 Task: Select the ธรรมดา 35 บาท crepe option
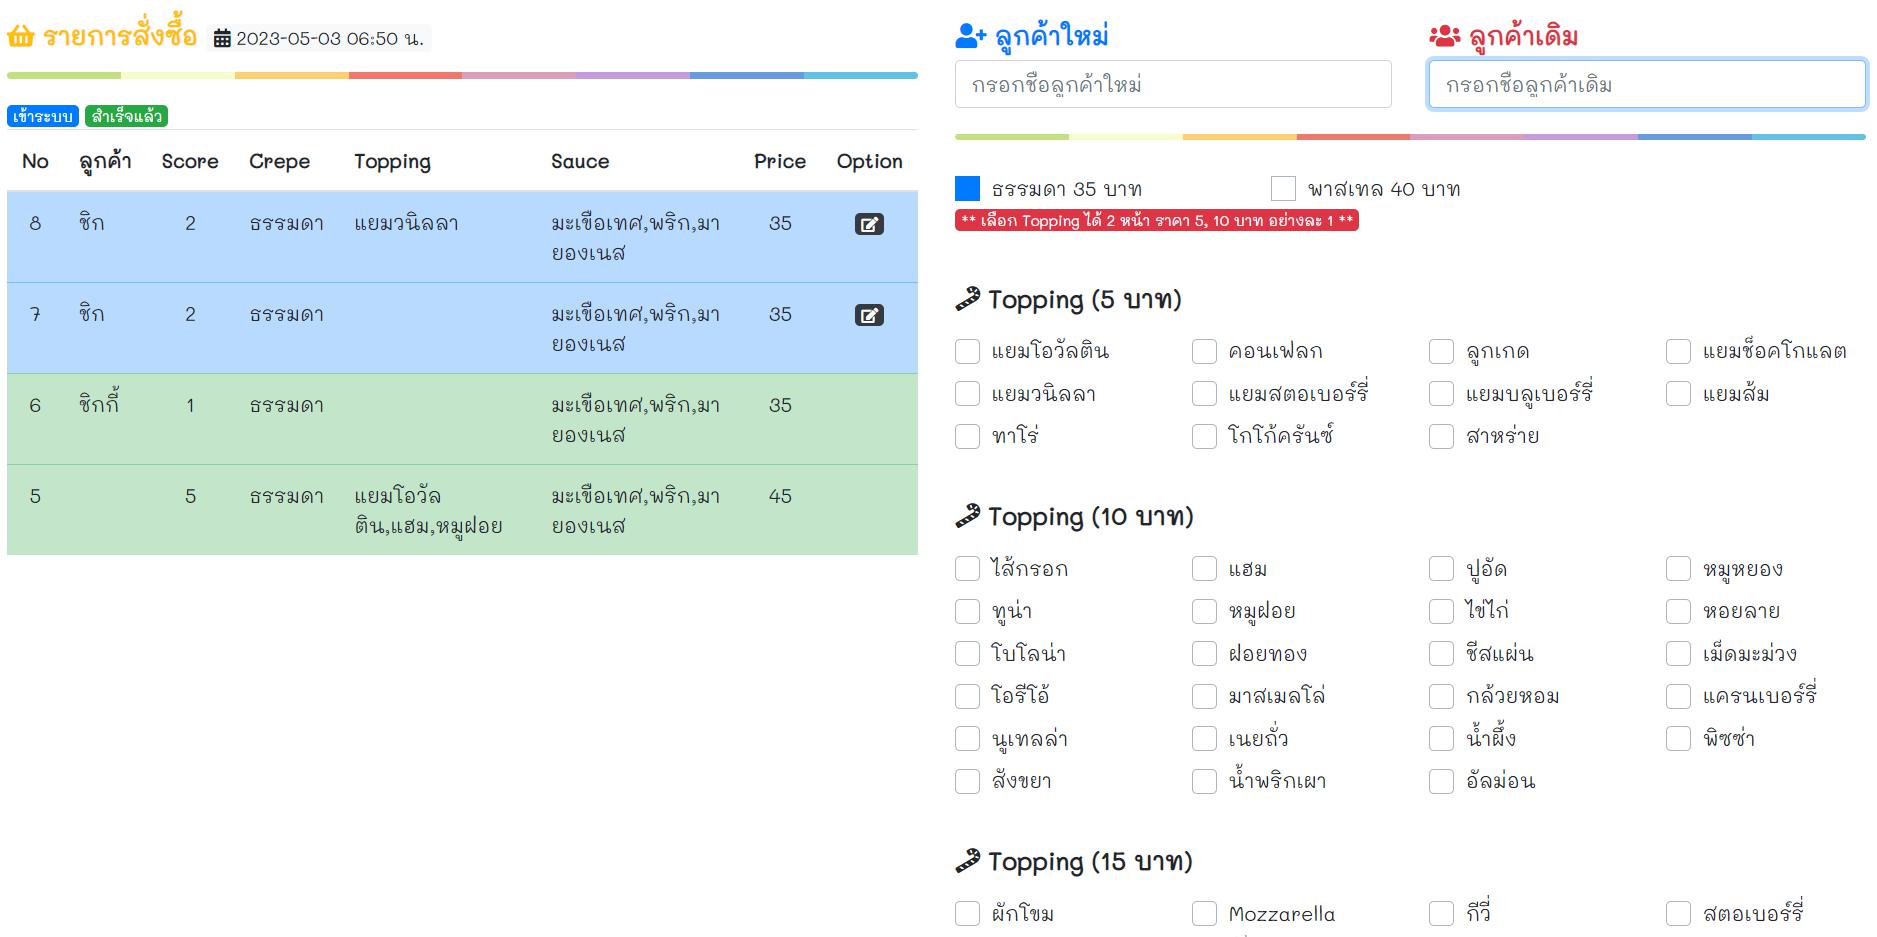(x=967, y=189)
